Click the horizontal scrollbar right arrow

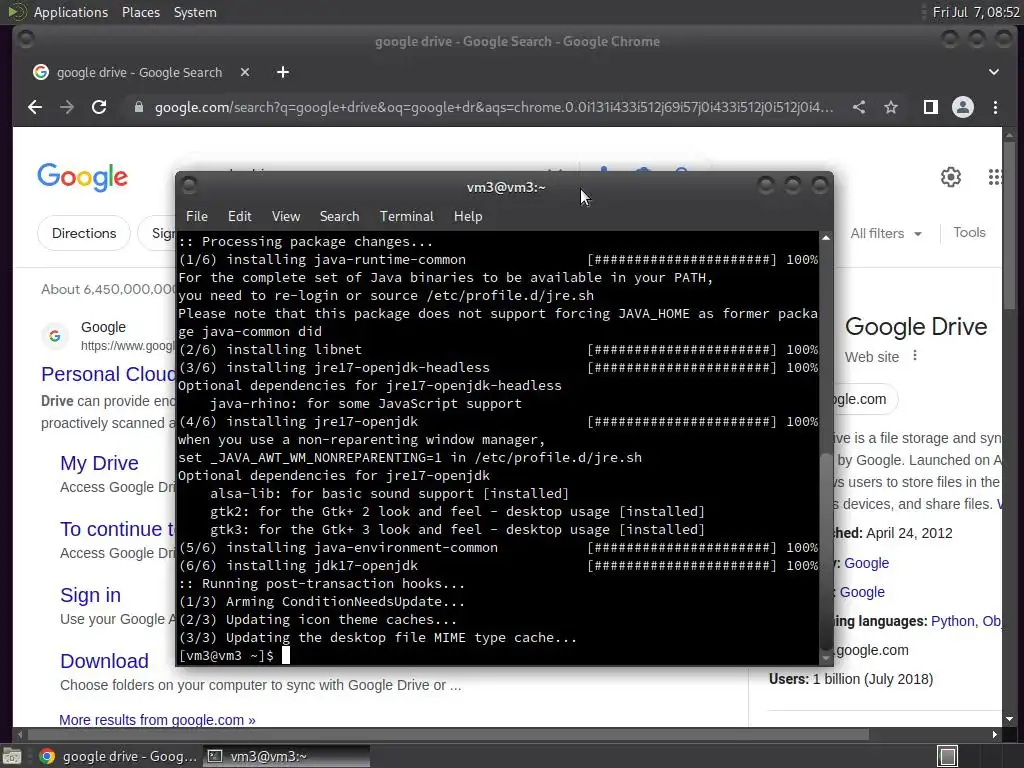(994, 735)
